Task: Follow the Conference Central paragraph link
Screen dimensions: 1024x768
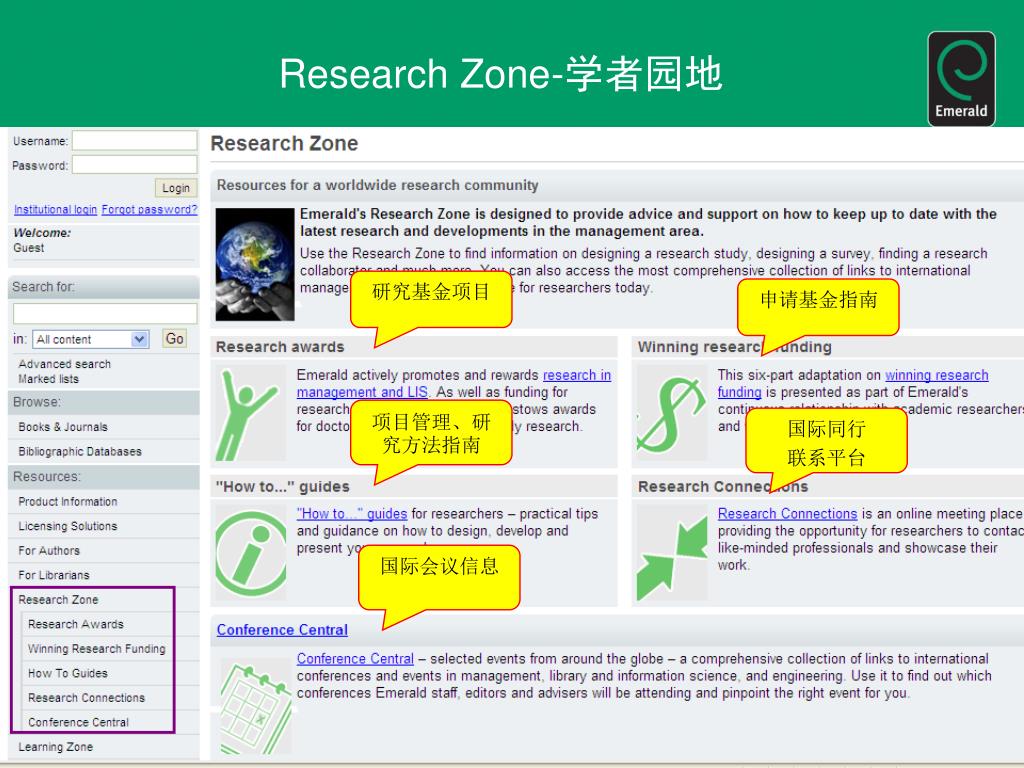Action: (x=355, y=659)
